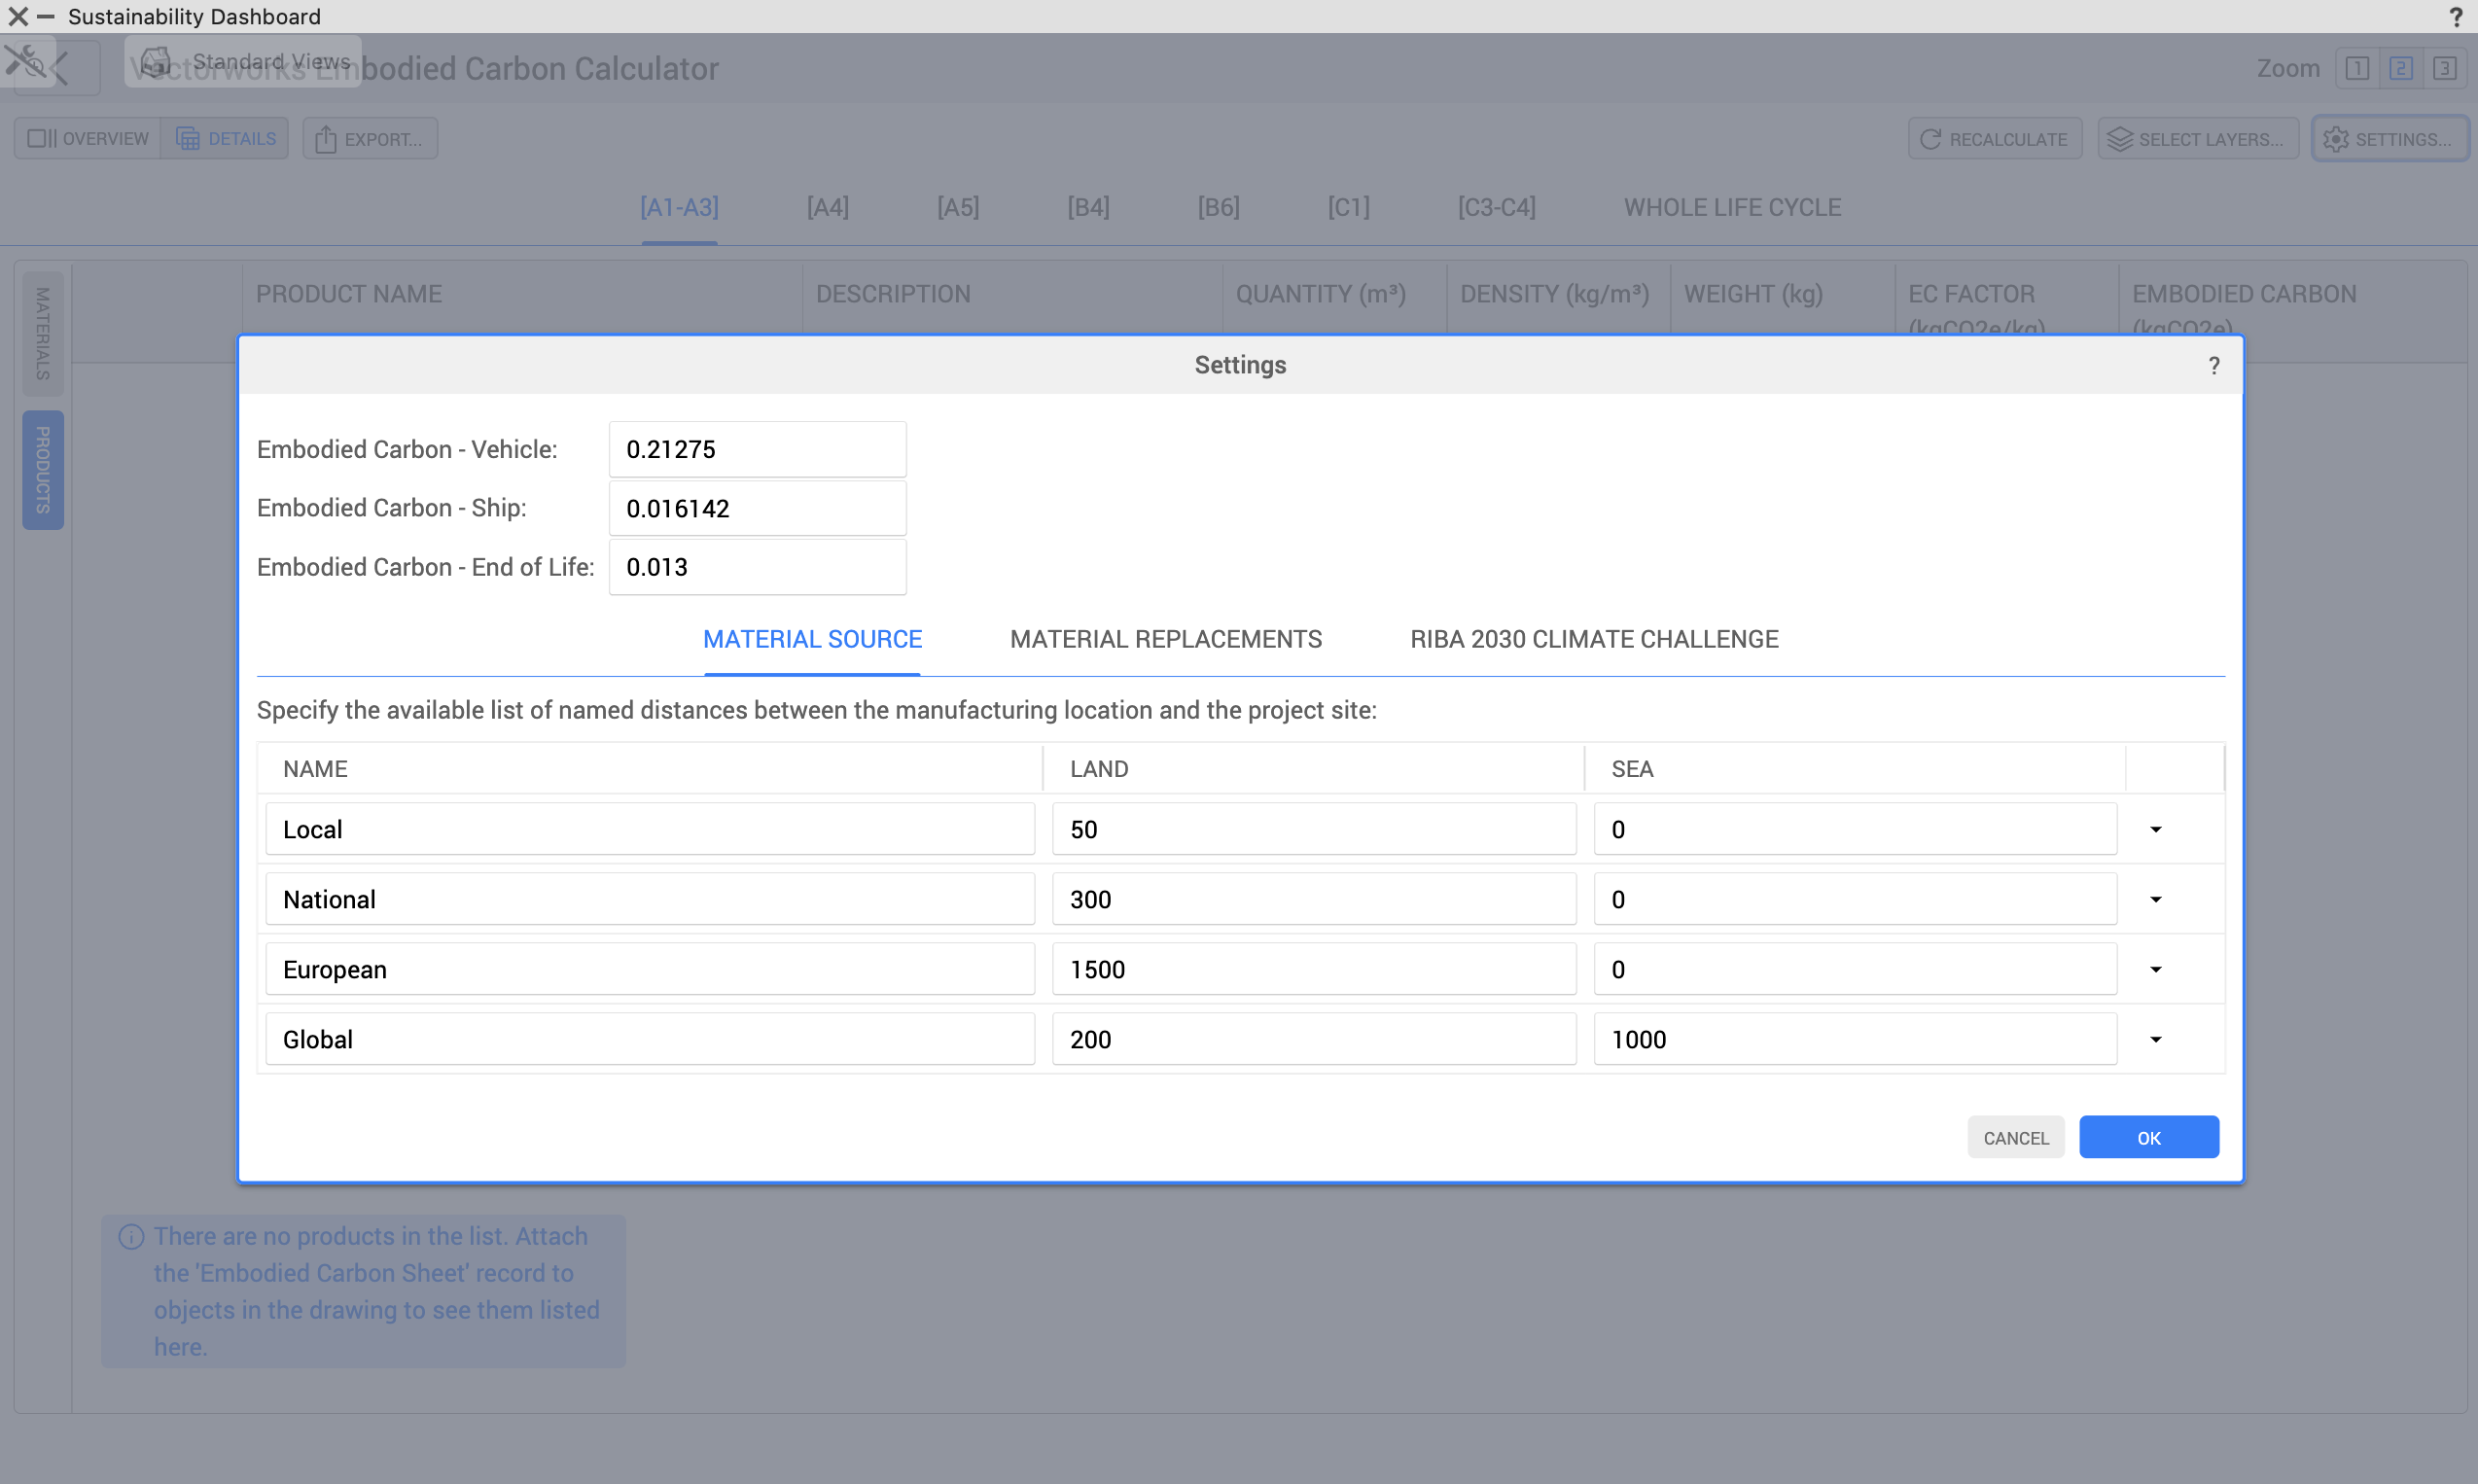Open the Global row dropdown arrow

(2155, 1039)
